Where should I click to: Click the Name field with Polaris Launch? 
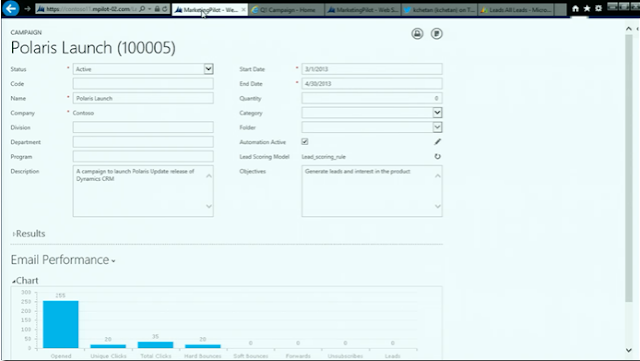click(x=143, y=98)
